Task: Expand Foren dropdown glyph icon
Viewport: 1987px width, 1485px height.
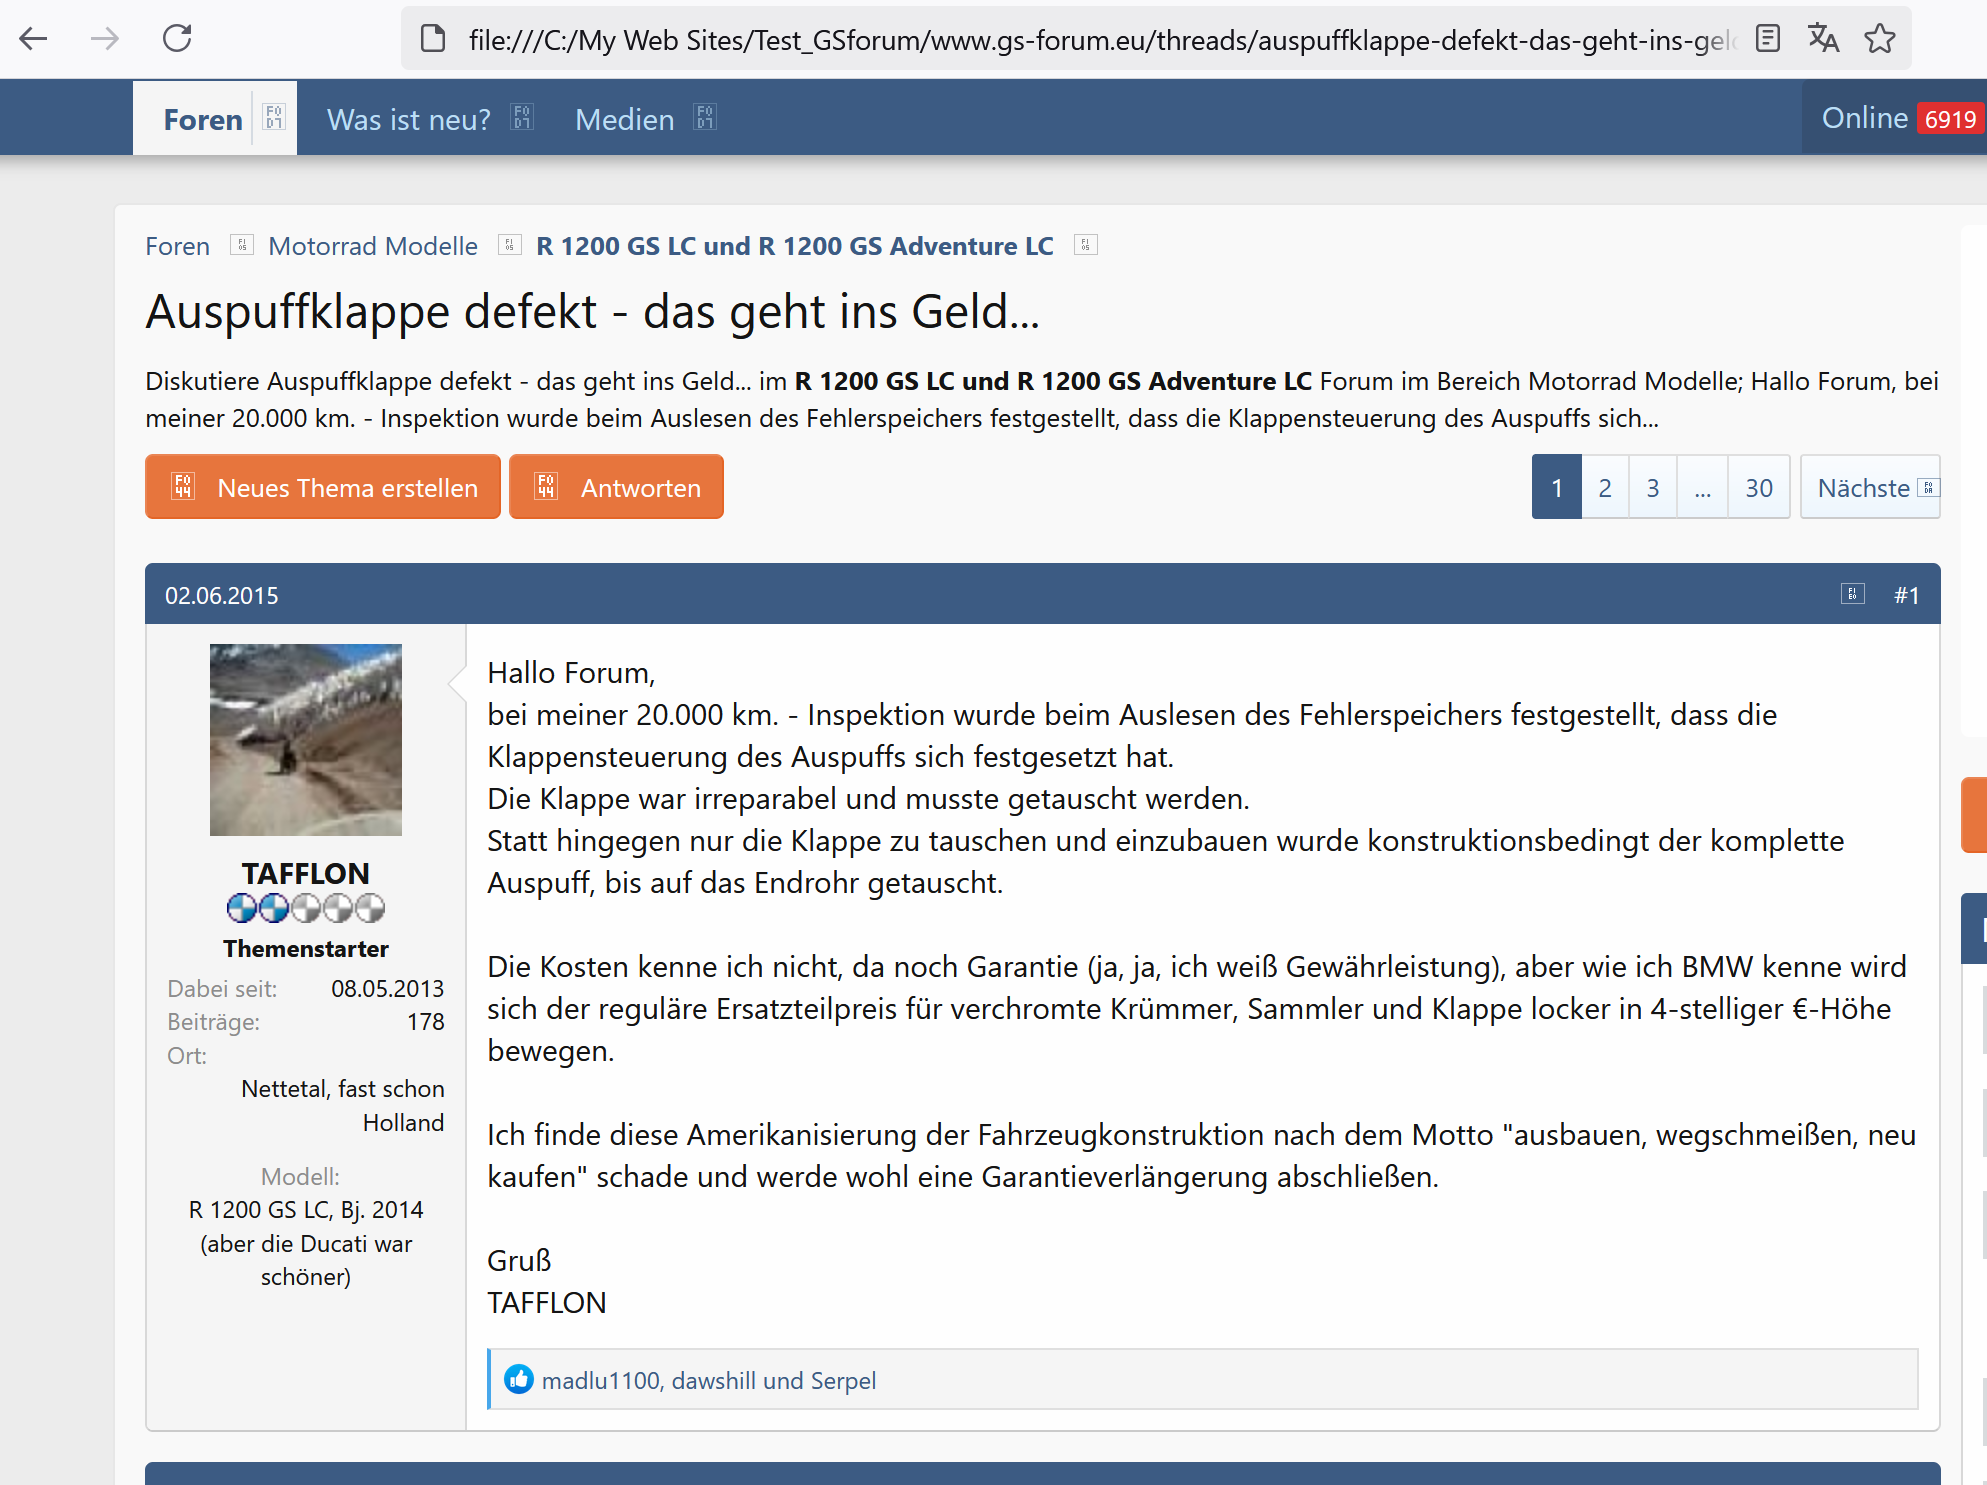Action: point(274,117)
